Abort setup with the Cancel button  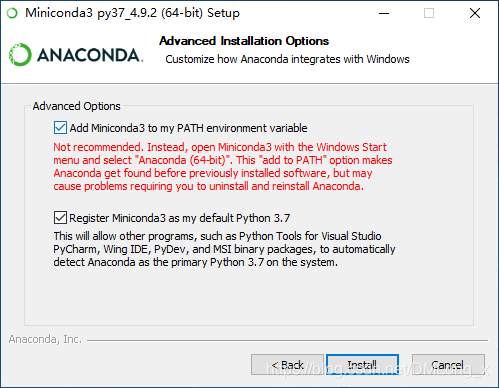pos(448,364)
